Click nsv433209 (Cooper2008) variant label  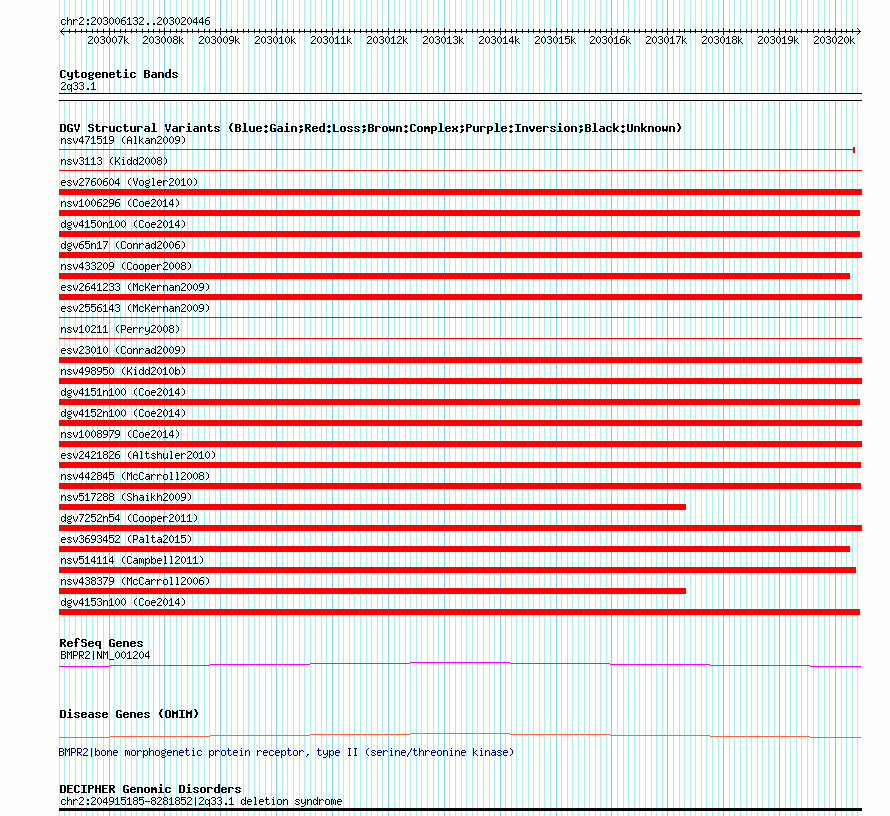[126, 266]
